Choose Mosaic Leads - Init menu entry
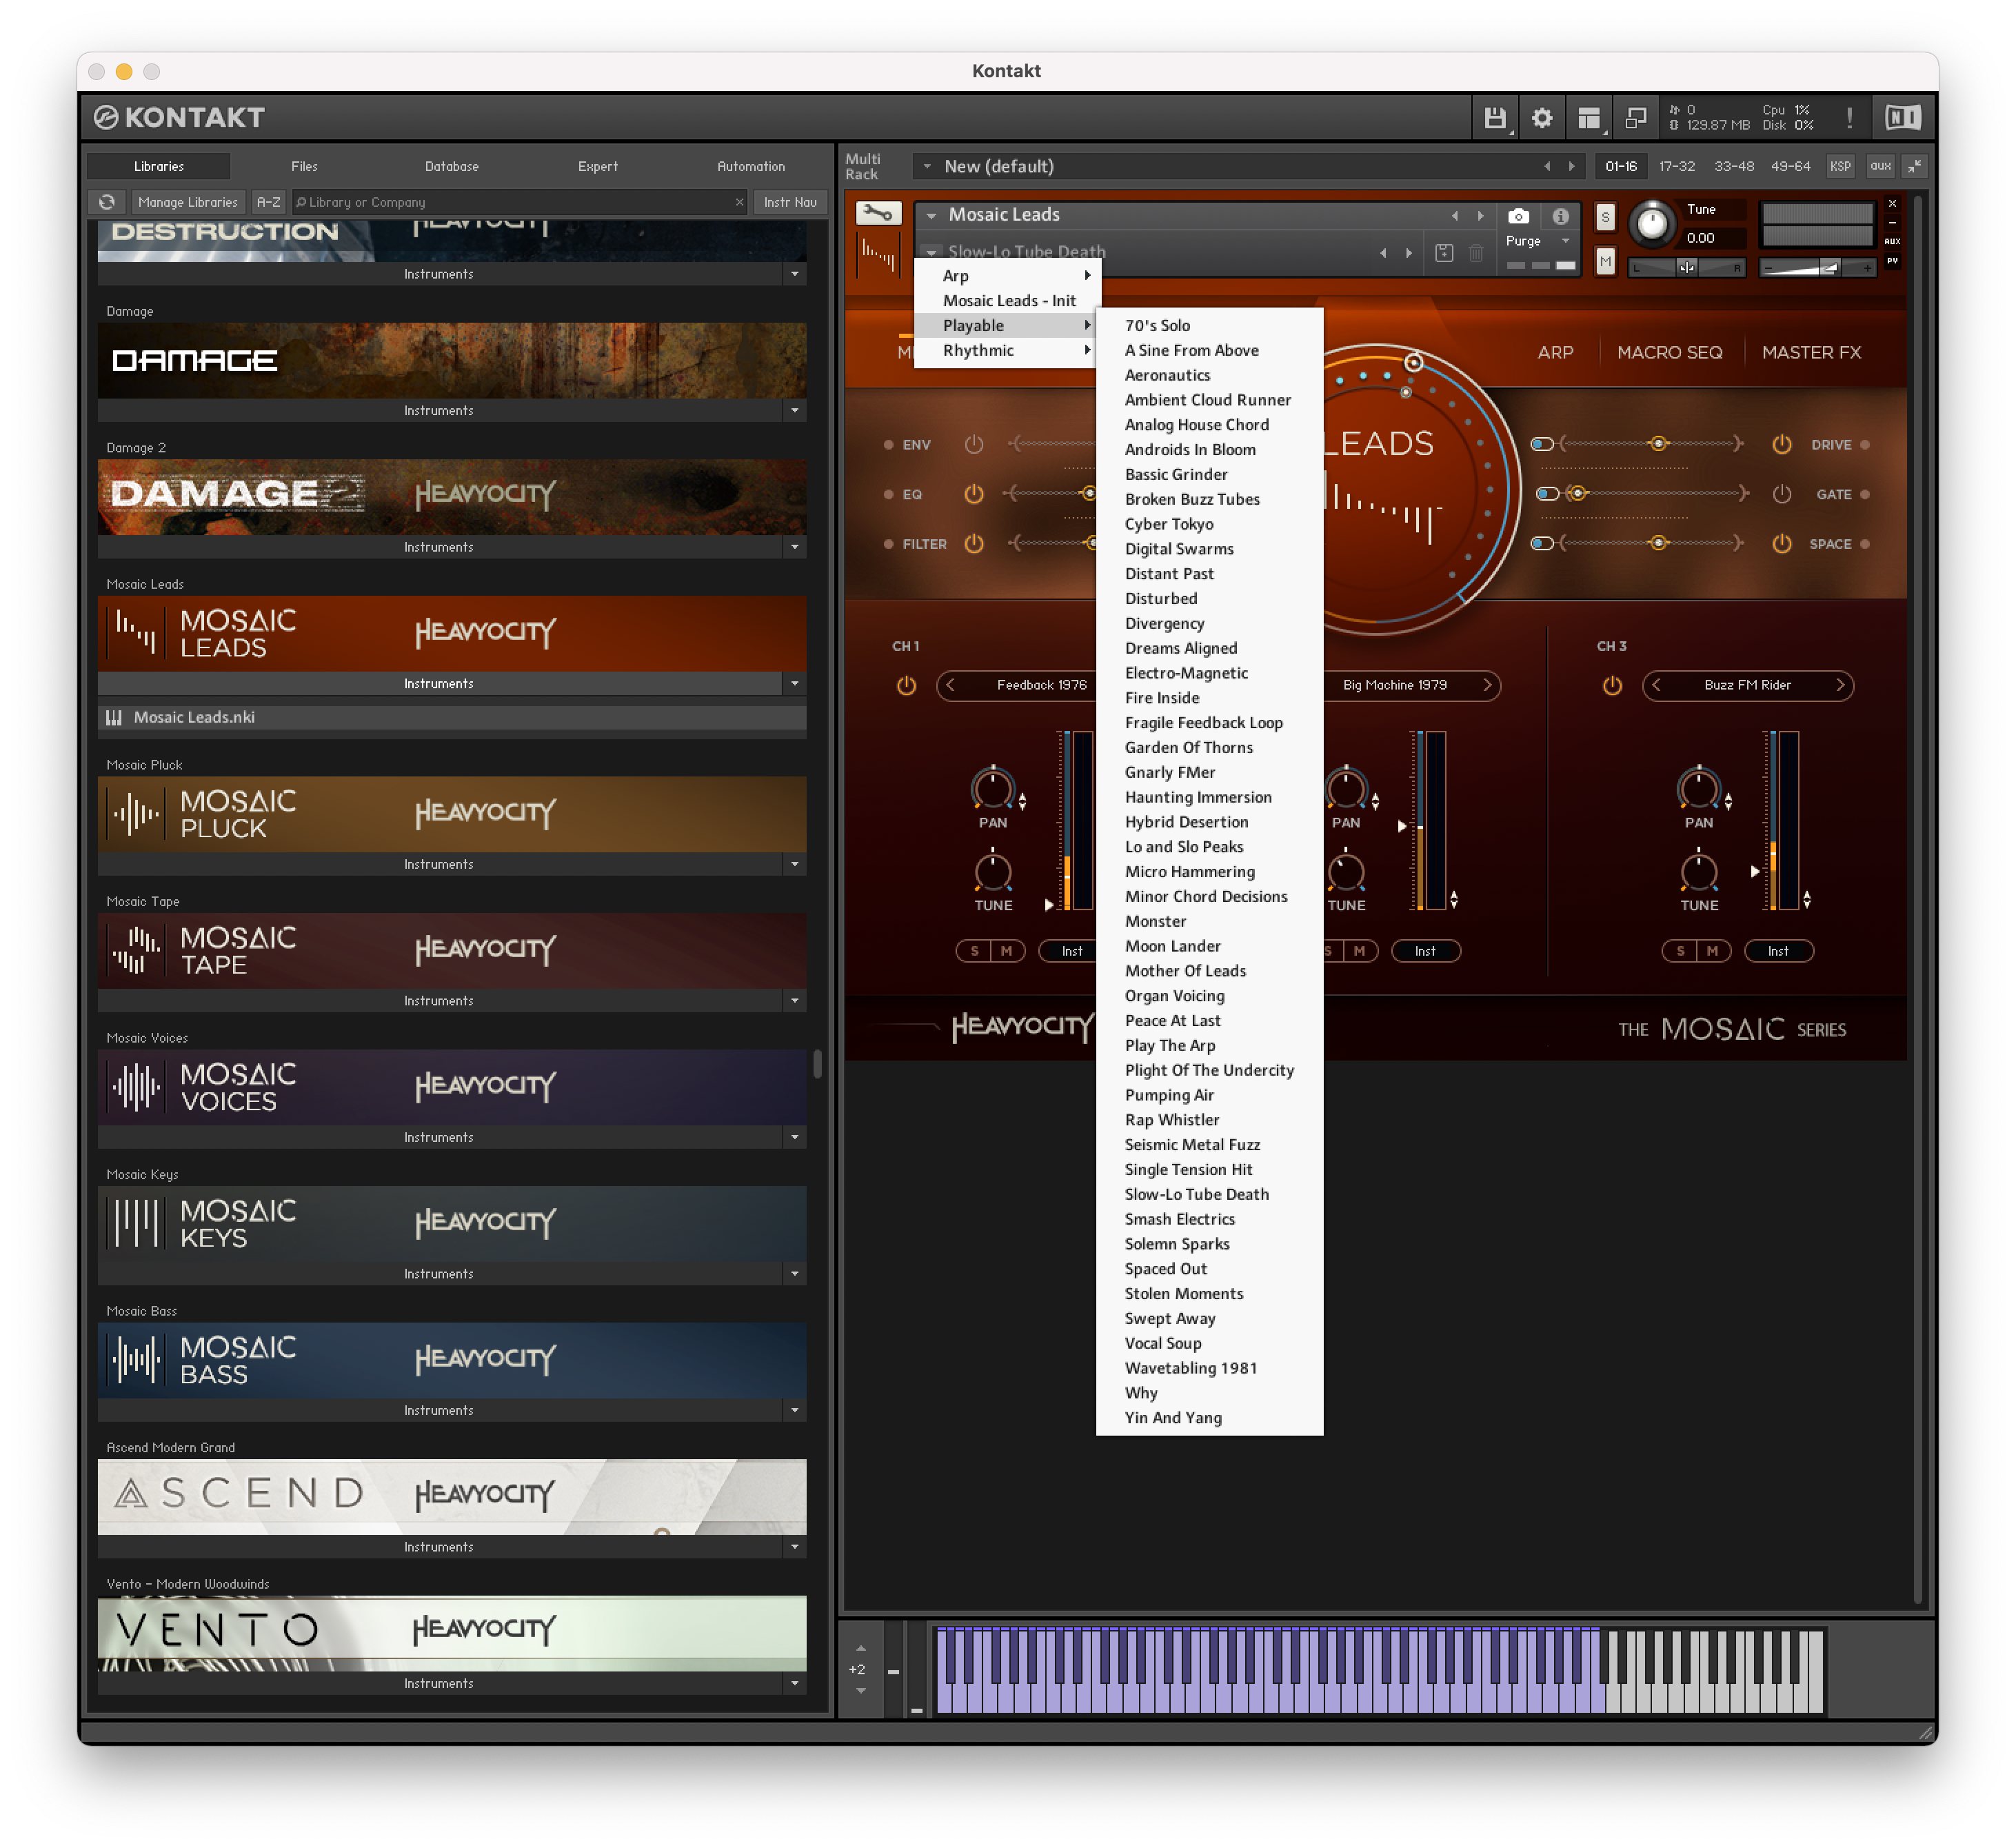2016x1848 pixels. tap(1008, 301)
